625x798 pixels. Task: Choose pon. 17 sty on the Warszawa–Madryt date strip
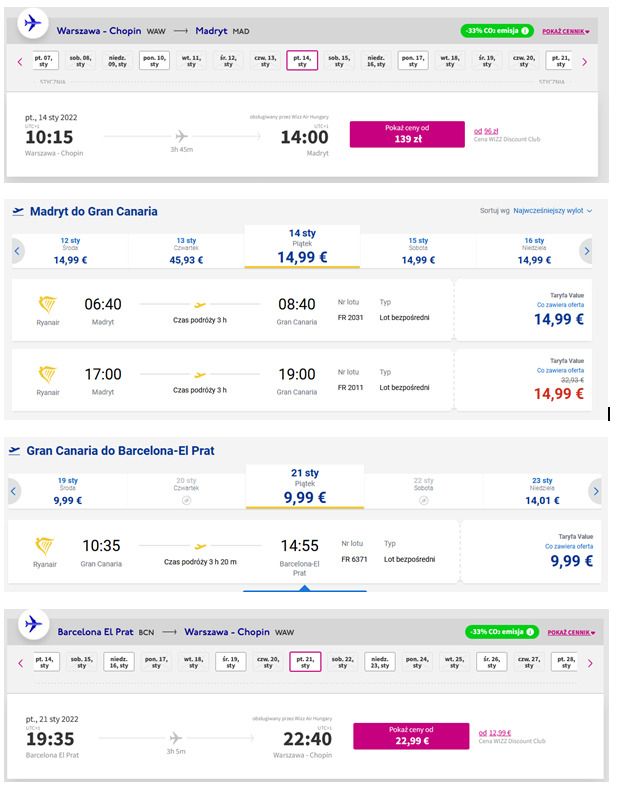(x=413, y=61)
